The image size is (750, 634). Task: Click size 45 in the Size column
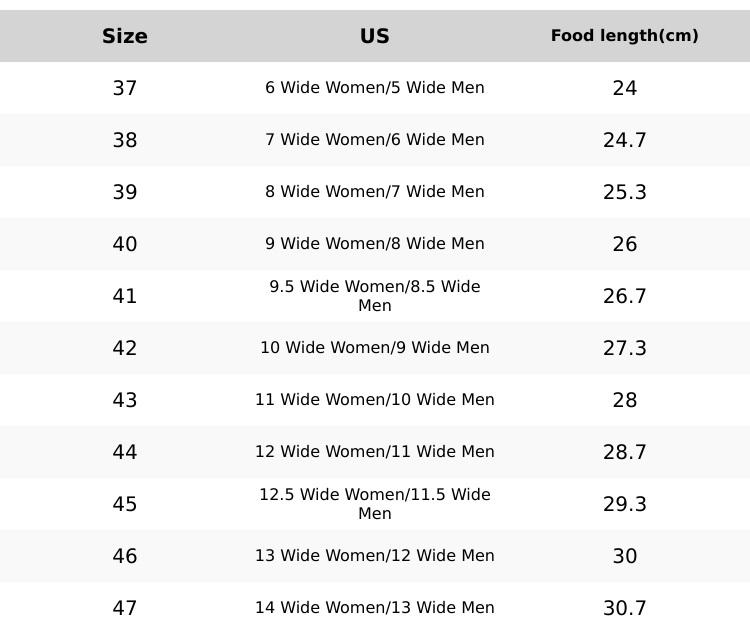[x=125, y=504]
